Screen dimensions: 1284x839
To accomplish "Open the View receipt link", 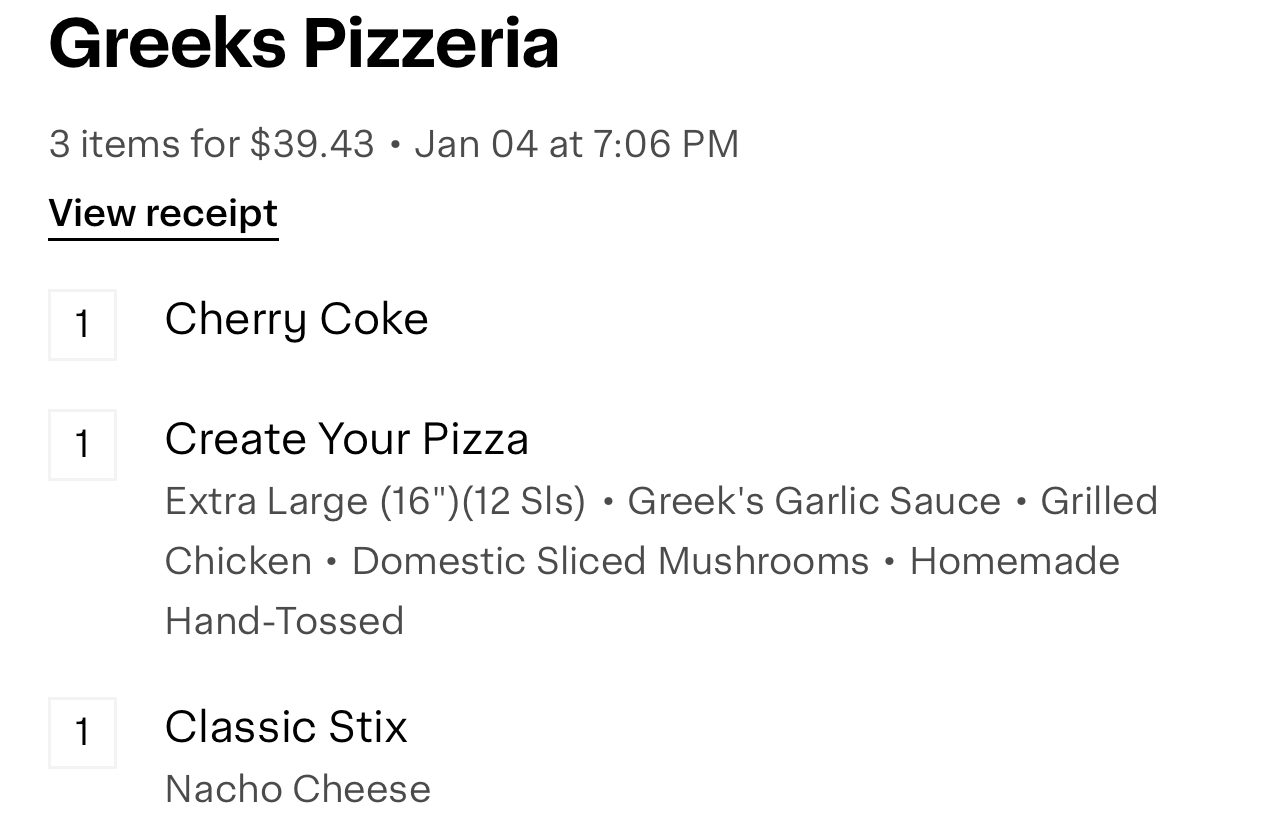I will [x=163, y=214].
